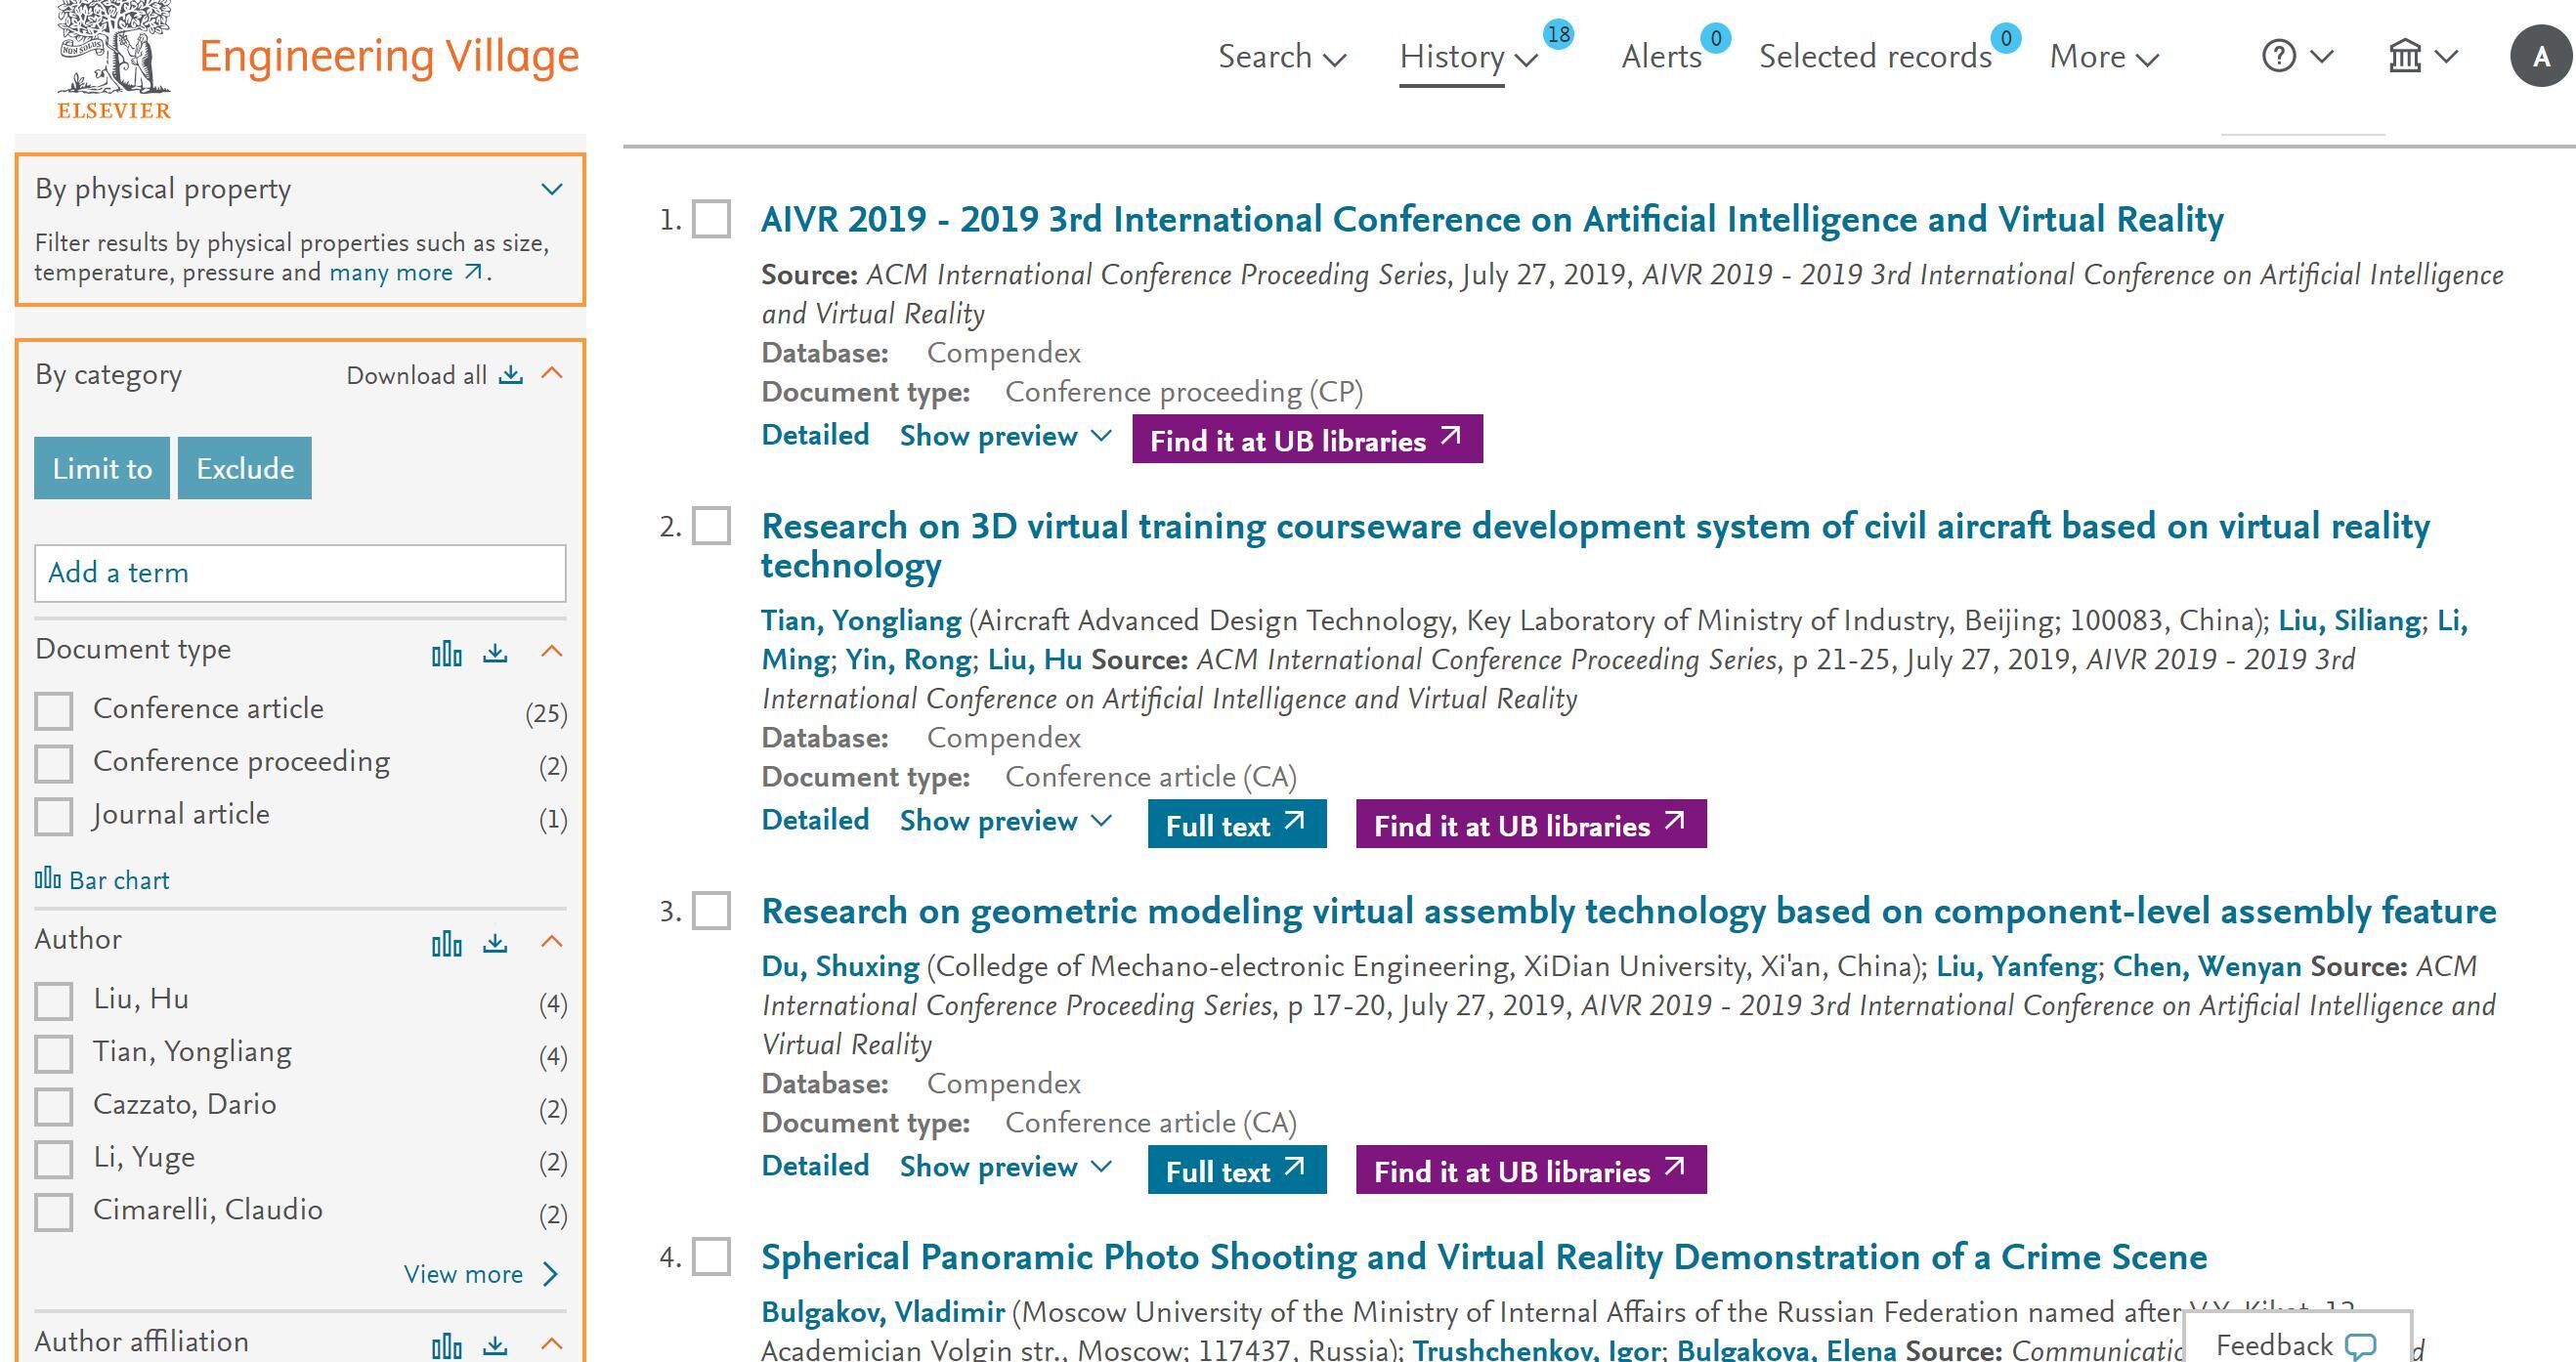Click Limit to button
This screenshot has height=1362, width=2576.
click(x=102, y=468)
